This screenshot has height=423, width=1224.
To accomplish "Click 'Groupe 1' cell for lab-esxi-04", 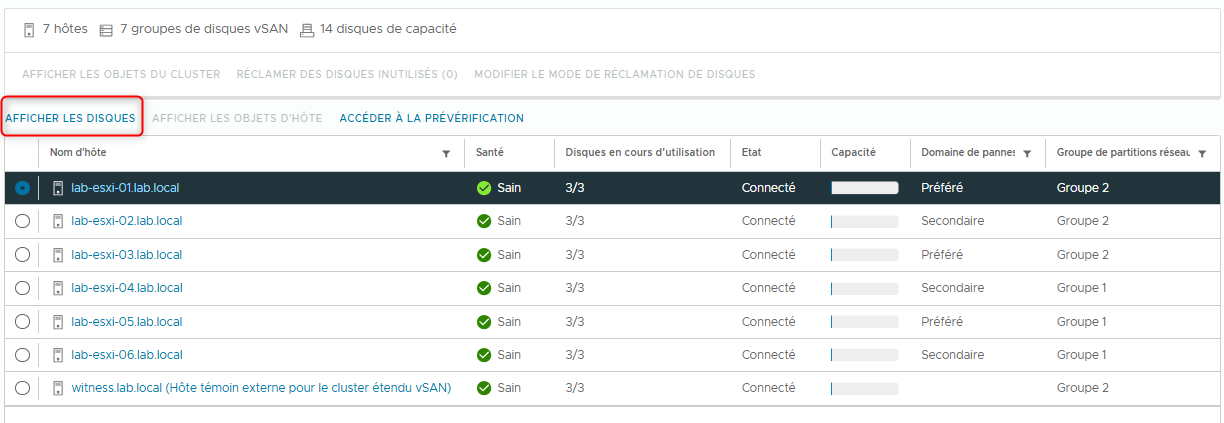I will (1082, 288).
